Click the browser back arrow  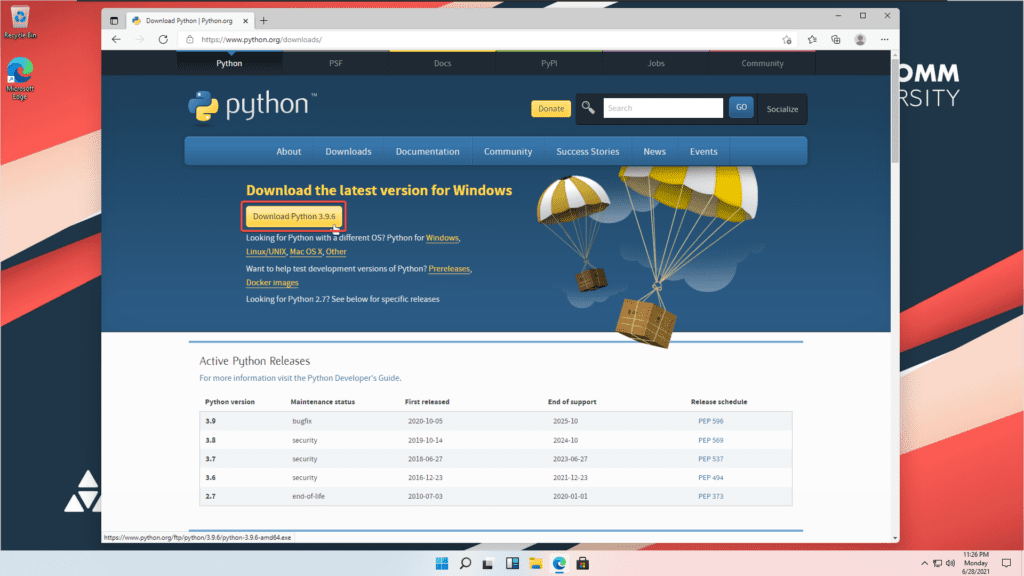pyautogui.click(x=116, y=40)
